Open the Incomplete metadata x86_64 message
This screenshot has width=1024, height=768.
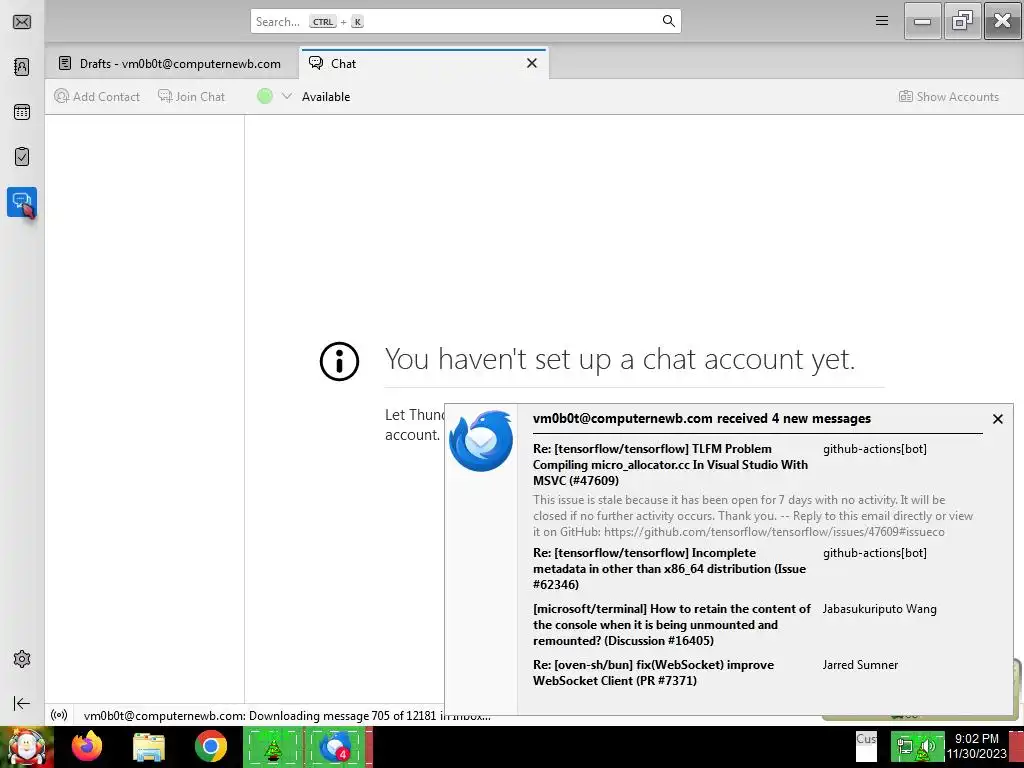tap(669, 568)
